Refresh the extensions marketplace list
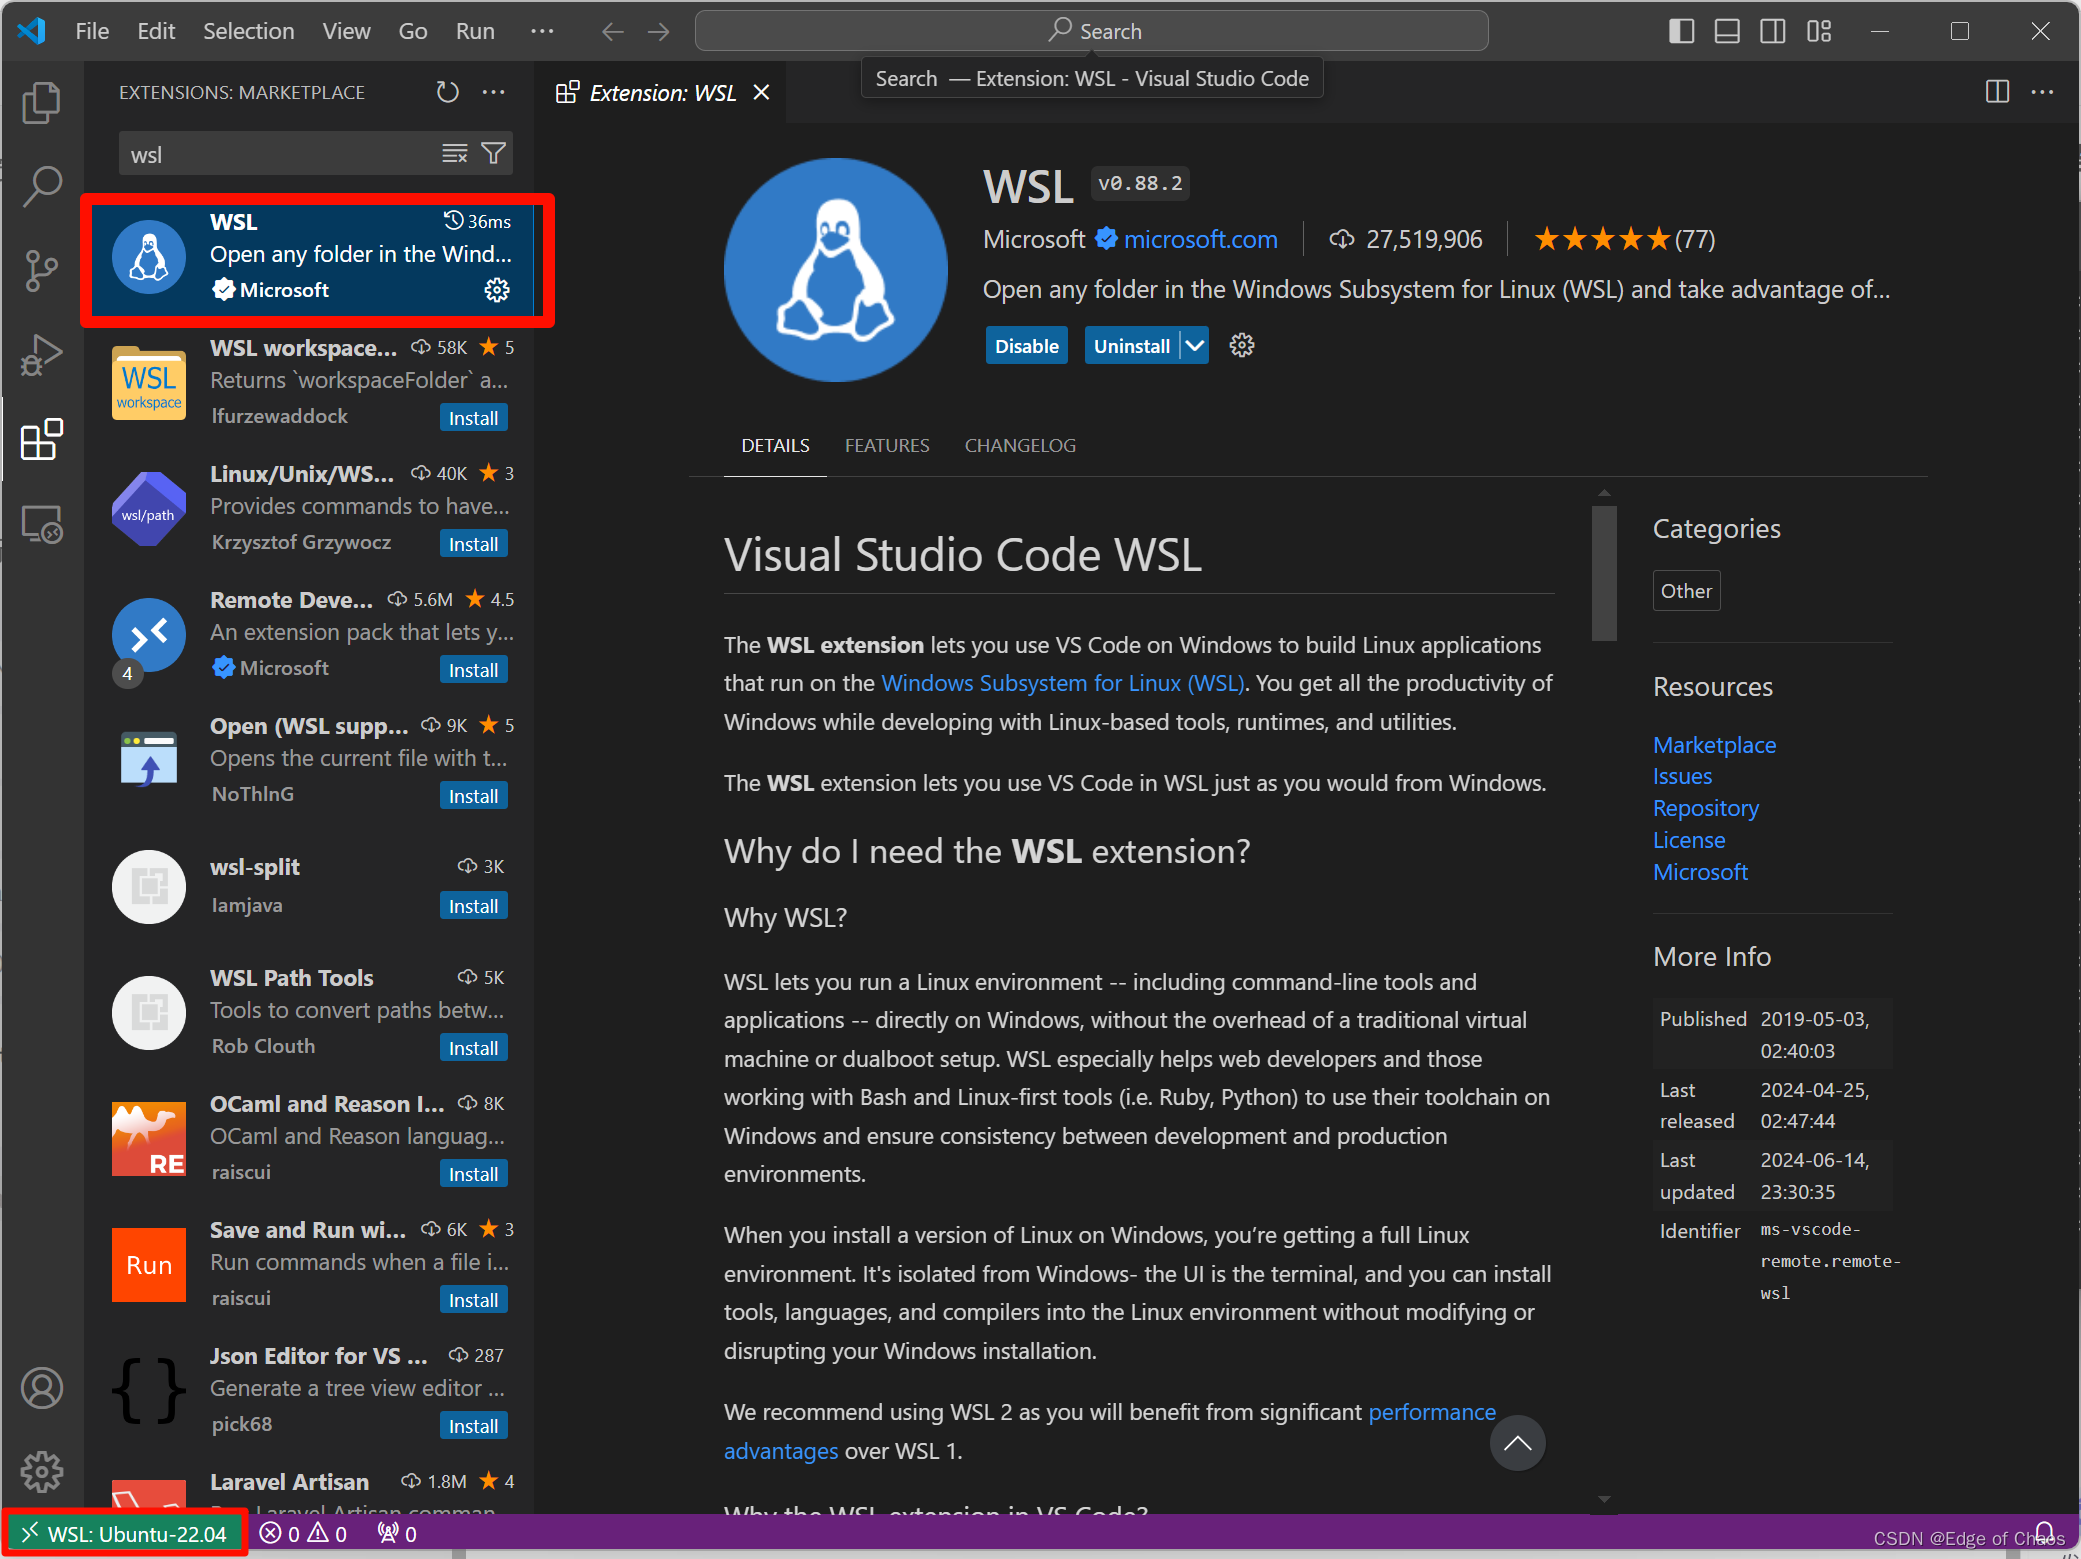 coord(447,92)
